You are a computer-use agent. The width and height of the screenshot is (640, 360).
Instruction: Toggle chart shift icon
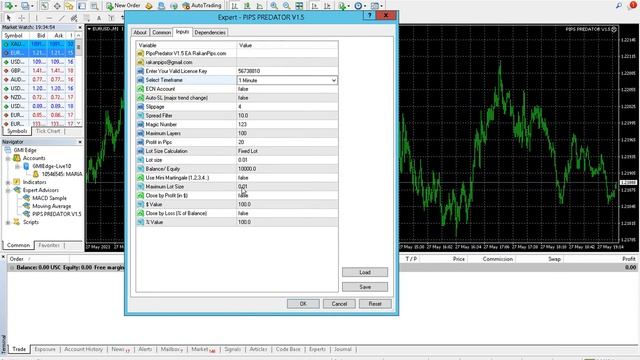coord(327,6)
